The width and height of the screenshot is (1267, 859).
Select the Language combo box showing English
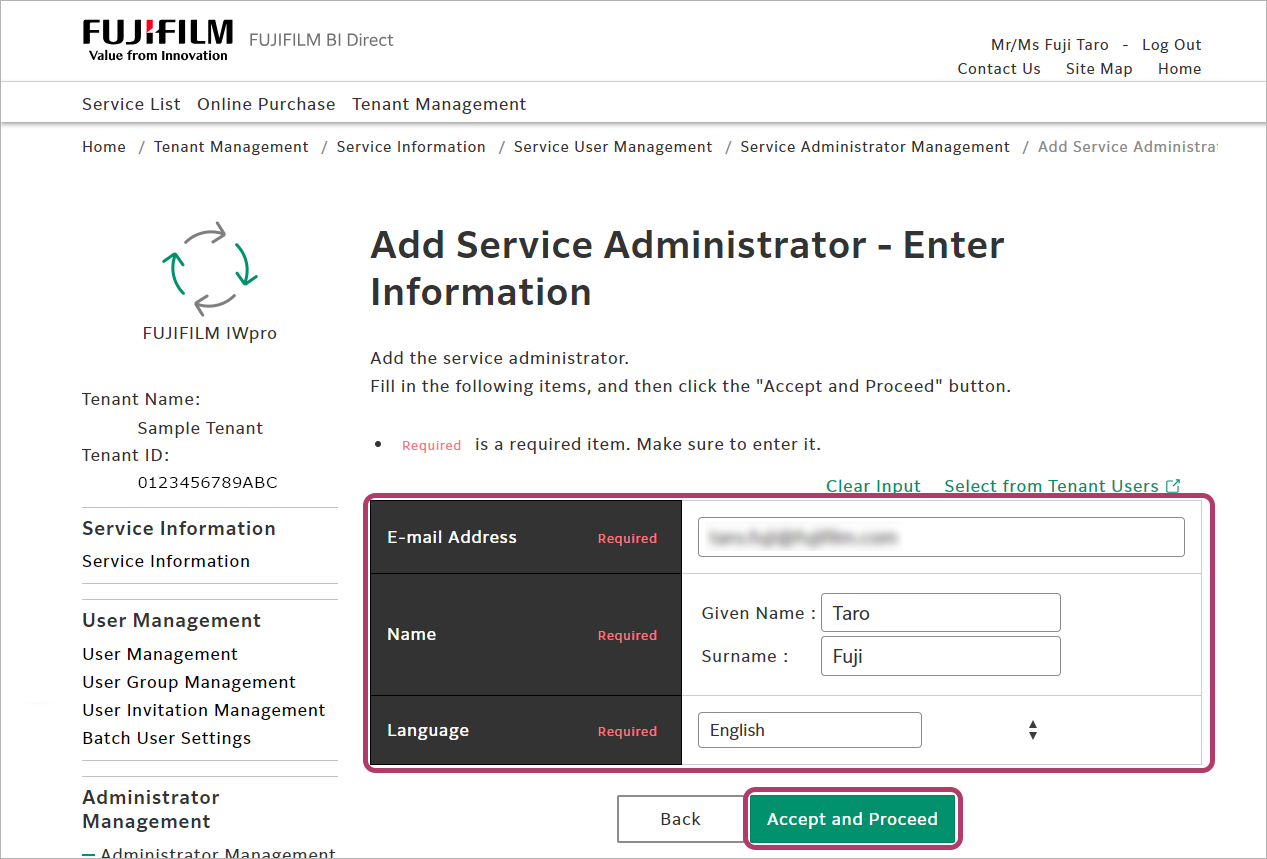808,731
